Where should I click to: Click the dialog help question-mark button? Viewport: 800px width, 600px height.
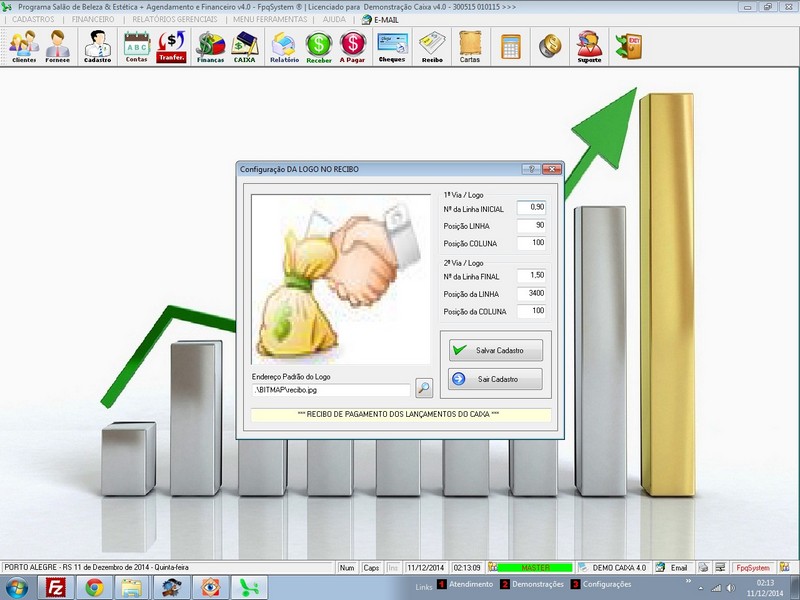pos(531,169)
